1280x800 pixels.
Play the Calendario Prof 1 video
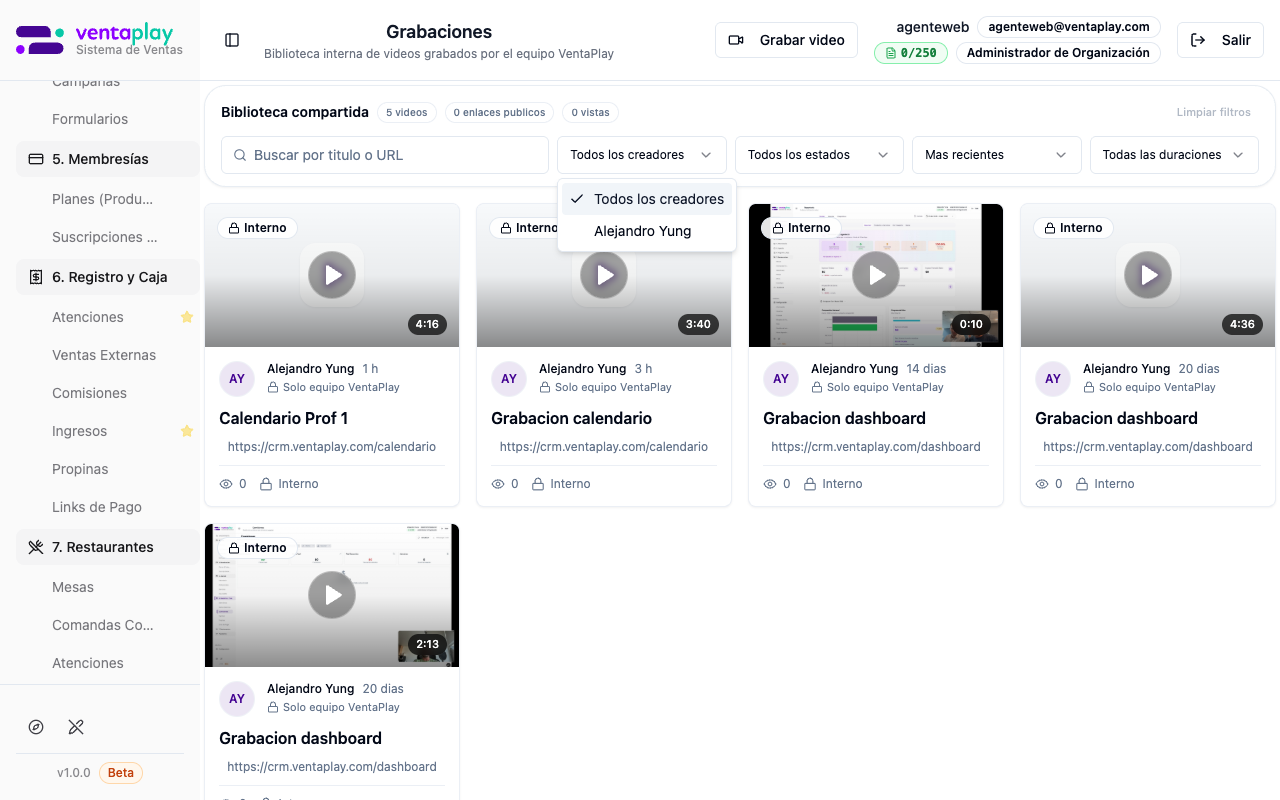pyautogui.click(x=332, y=275)
